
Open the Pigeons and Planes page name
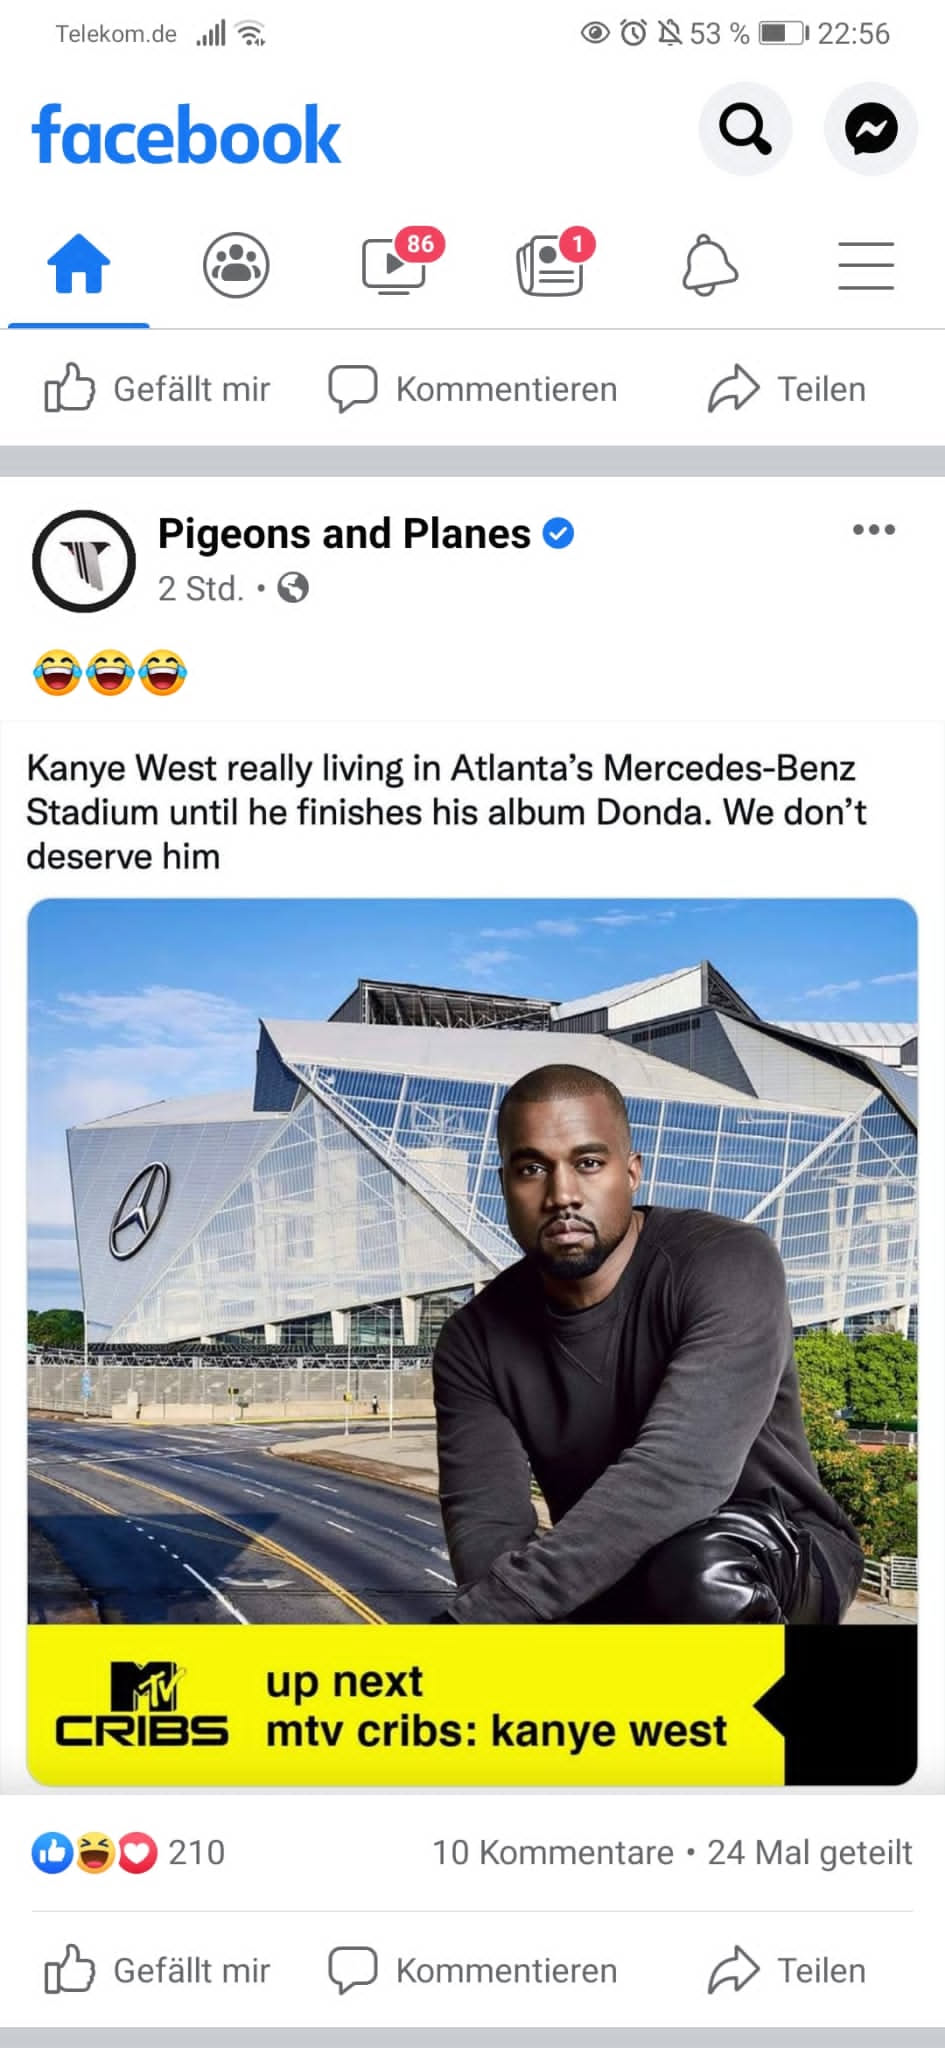(344, 534)
